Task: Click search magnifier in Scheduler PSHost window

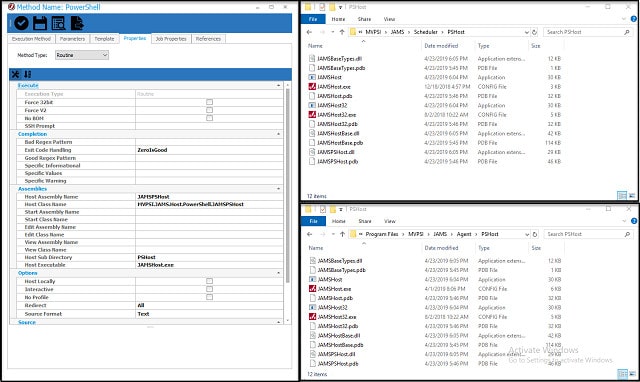Action: point(627,32)
